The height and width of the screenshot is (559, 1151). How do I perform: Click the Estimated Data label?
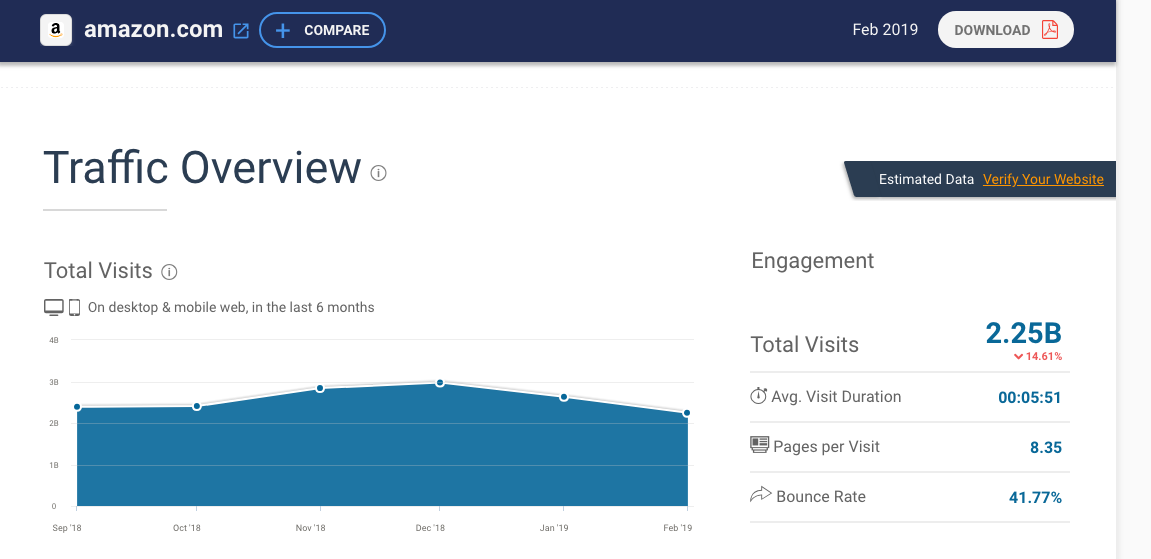point(926,179)
